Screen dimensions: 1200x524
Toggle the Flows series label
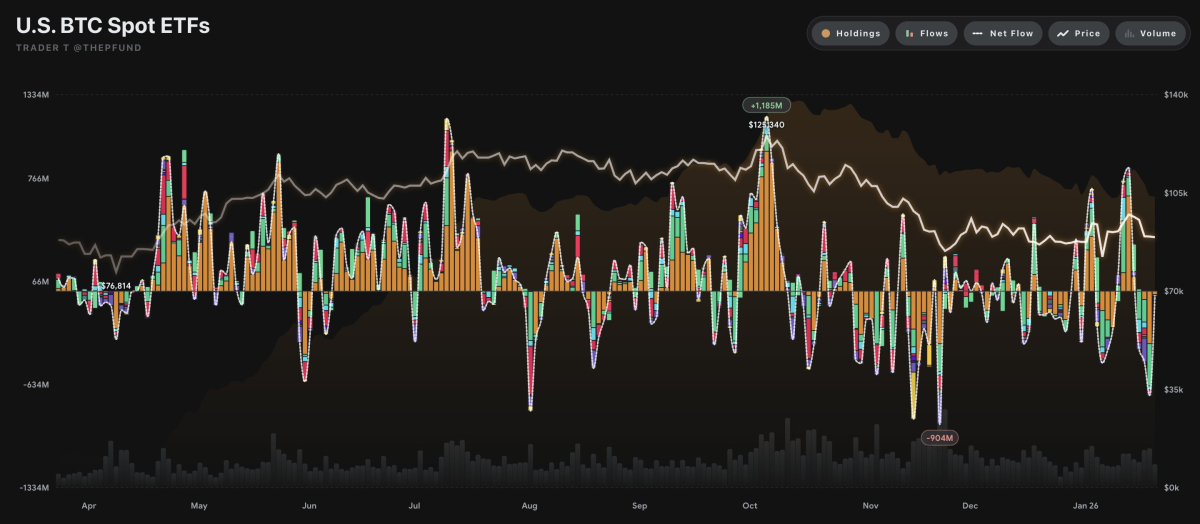935,33
